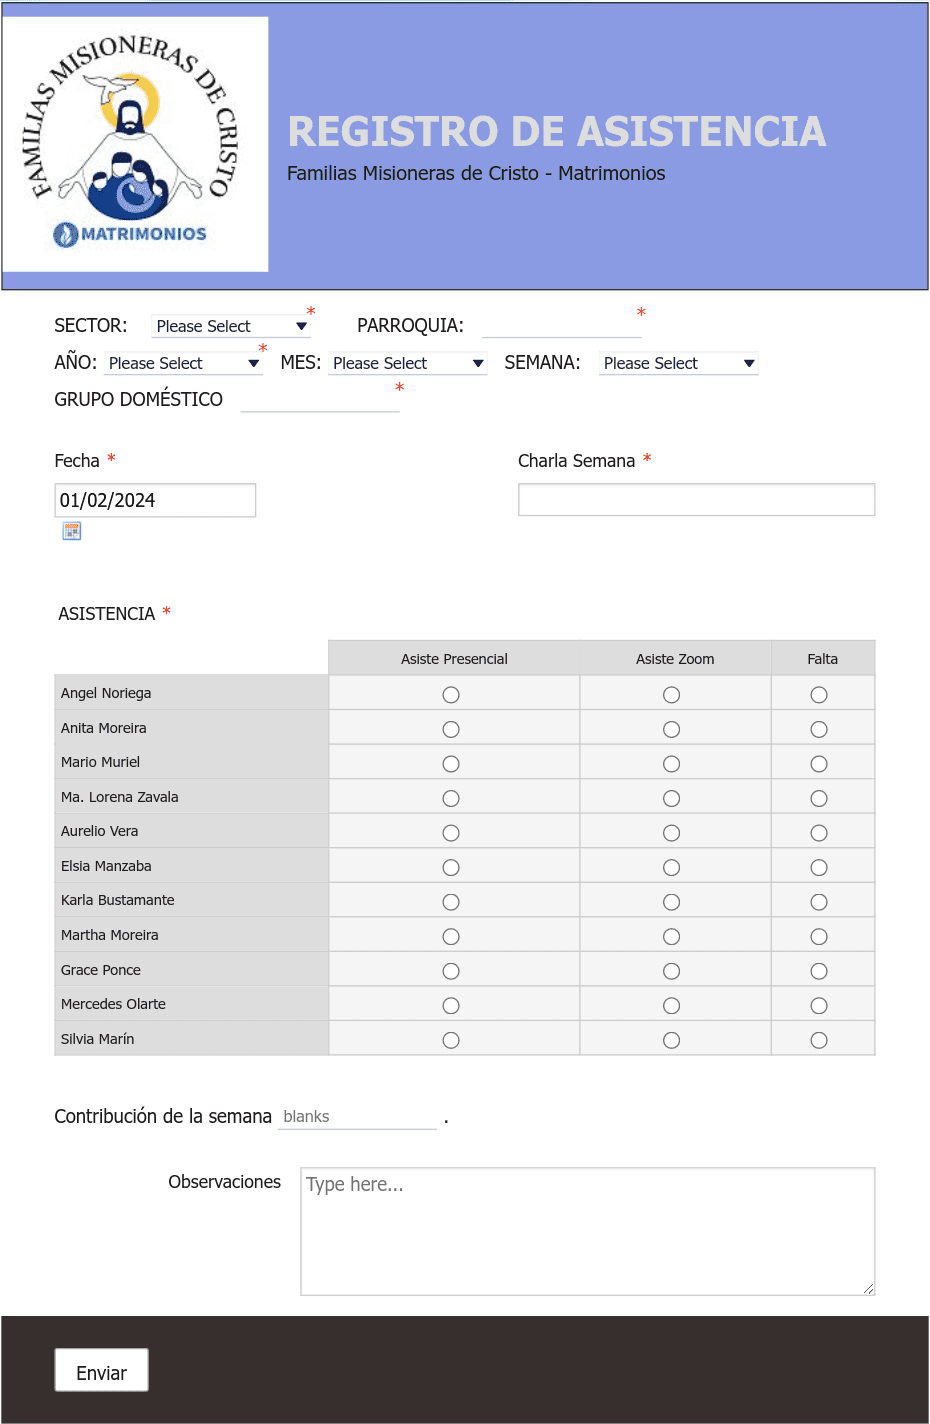Mark Mercedes Olarte as Falta

[819, 1006]
